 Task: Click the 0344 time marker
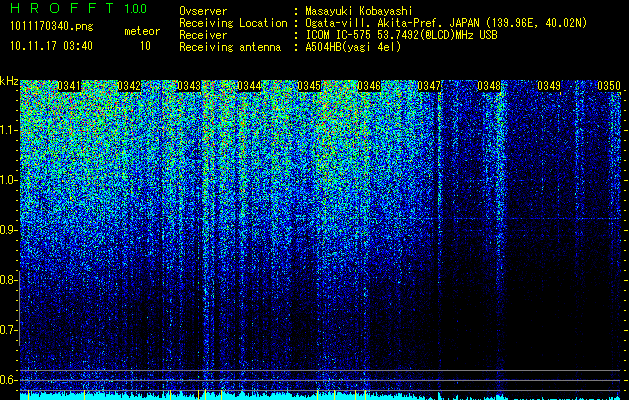[249, 86]
